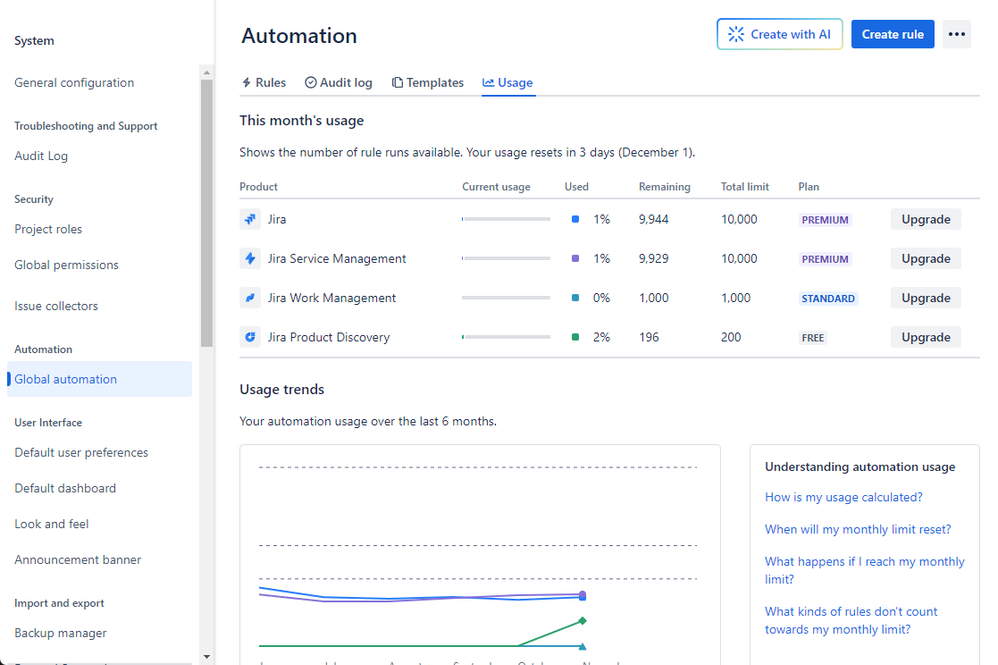This screenshot has width=998, height=665.
Task: Click the chart icon beside Usage
Action: (x=488, y=83)
